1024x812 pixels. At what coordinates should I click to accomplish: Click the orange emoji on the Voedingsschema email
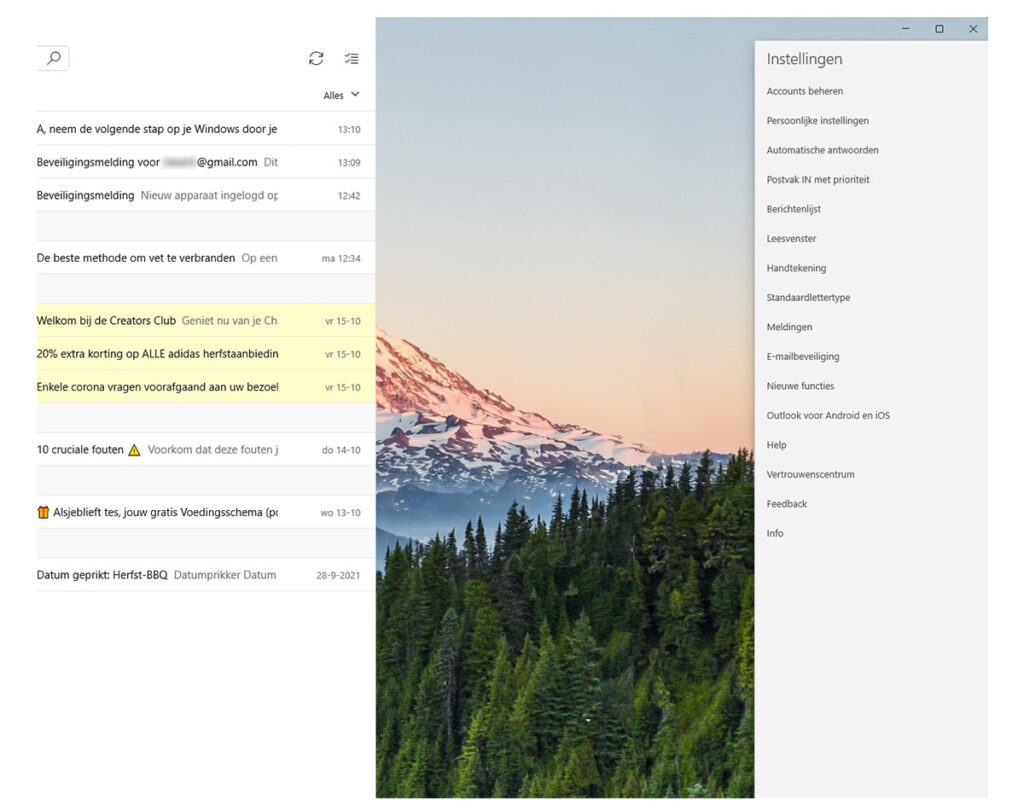pyautogui.click(x=42, y=512)
